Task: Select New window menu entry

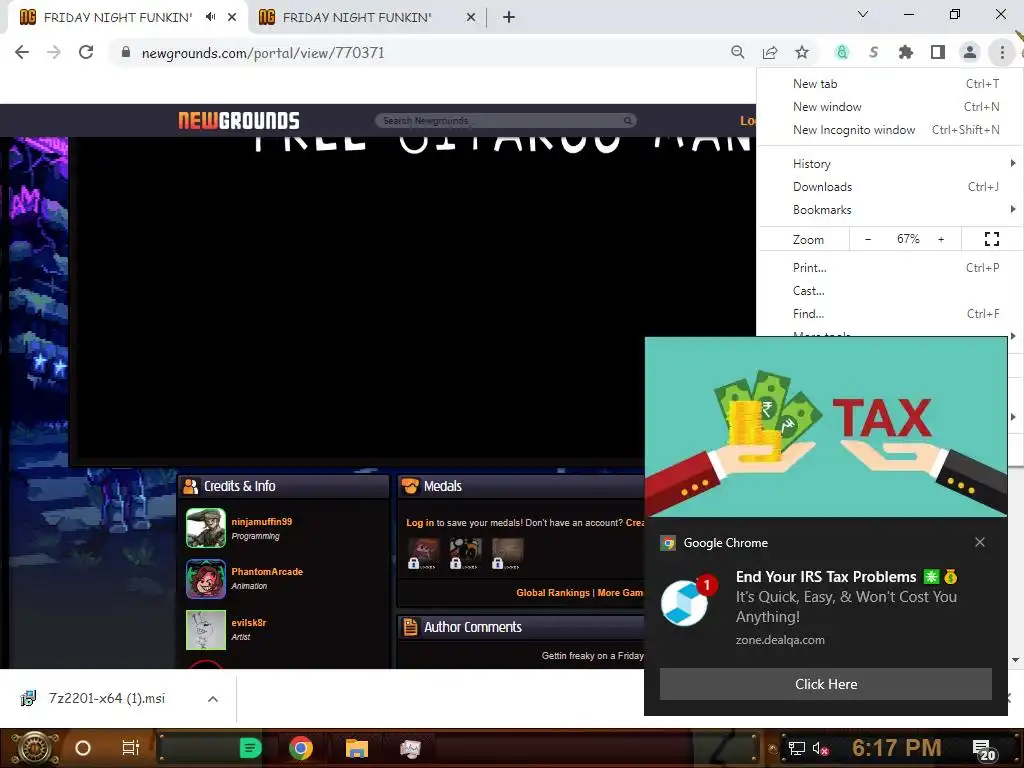Action: [889, 106]
